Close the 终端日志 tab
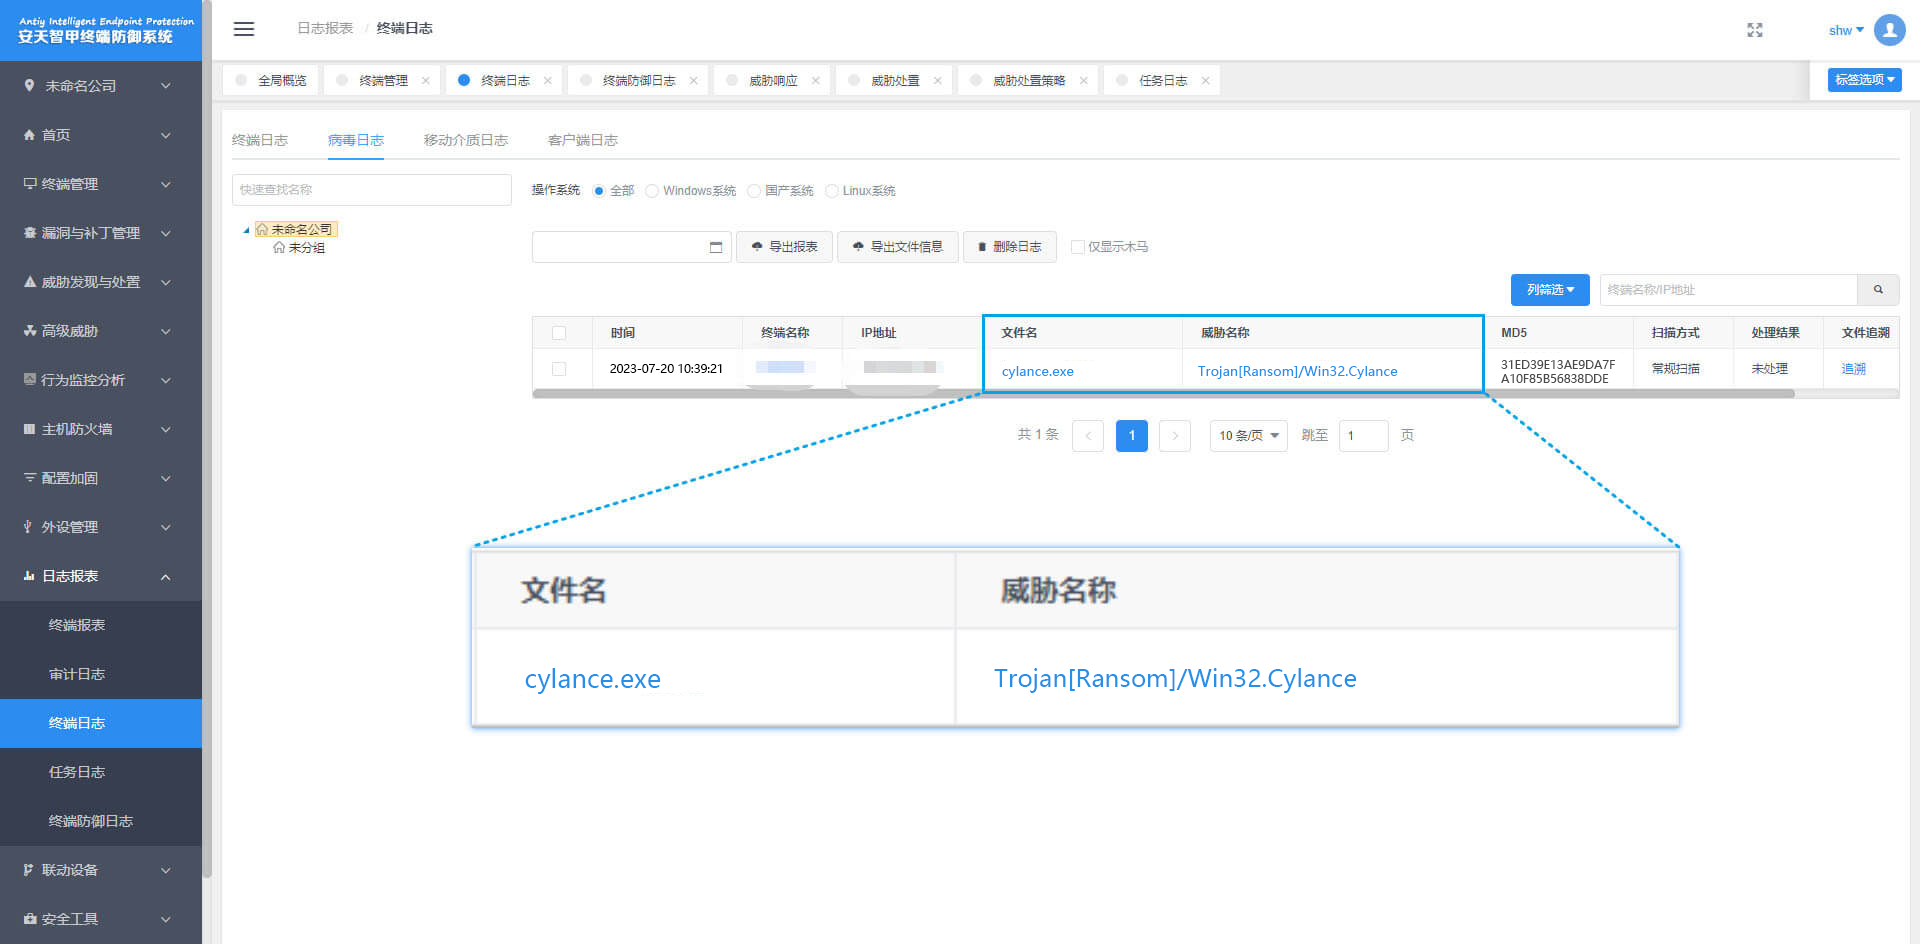 (x=548, y=81)
